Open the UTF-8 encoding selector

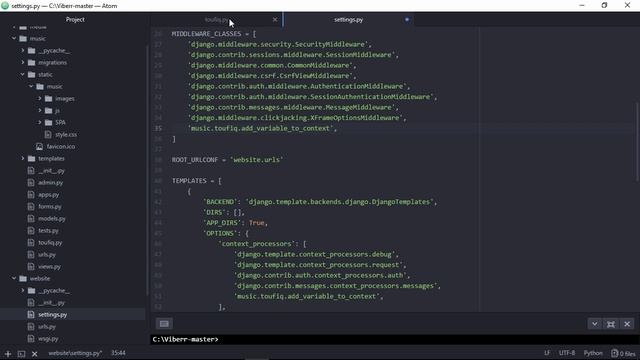point(567,353)
